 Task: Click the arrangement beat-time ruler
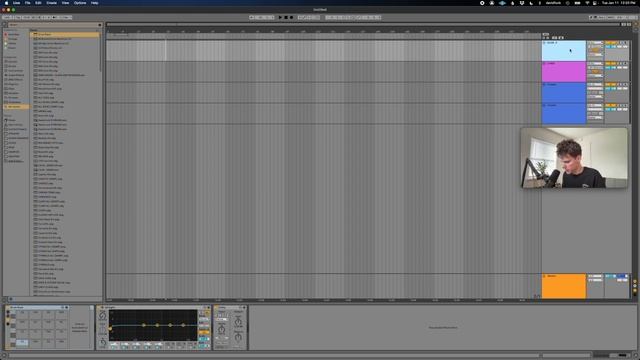pos(324,31)
